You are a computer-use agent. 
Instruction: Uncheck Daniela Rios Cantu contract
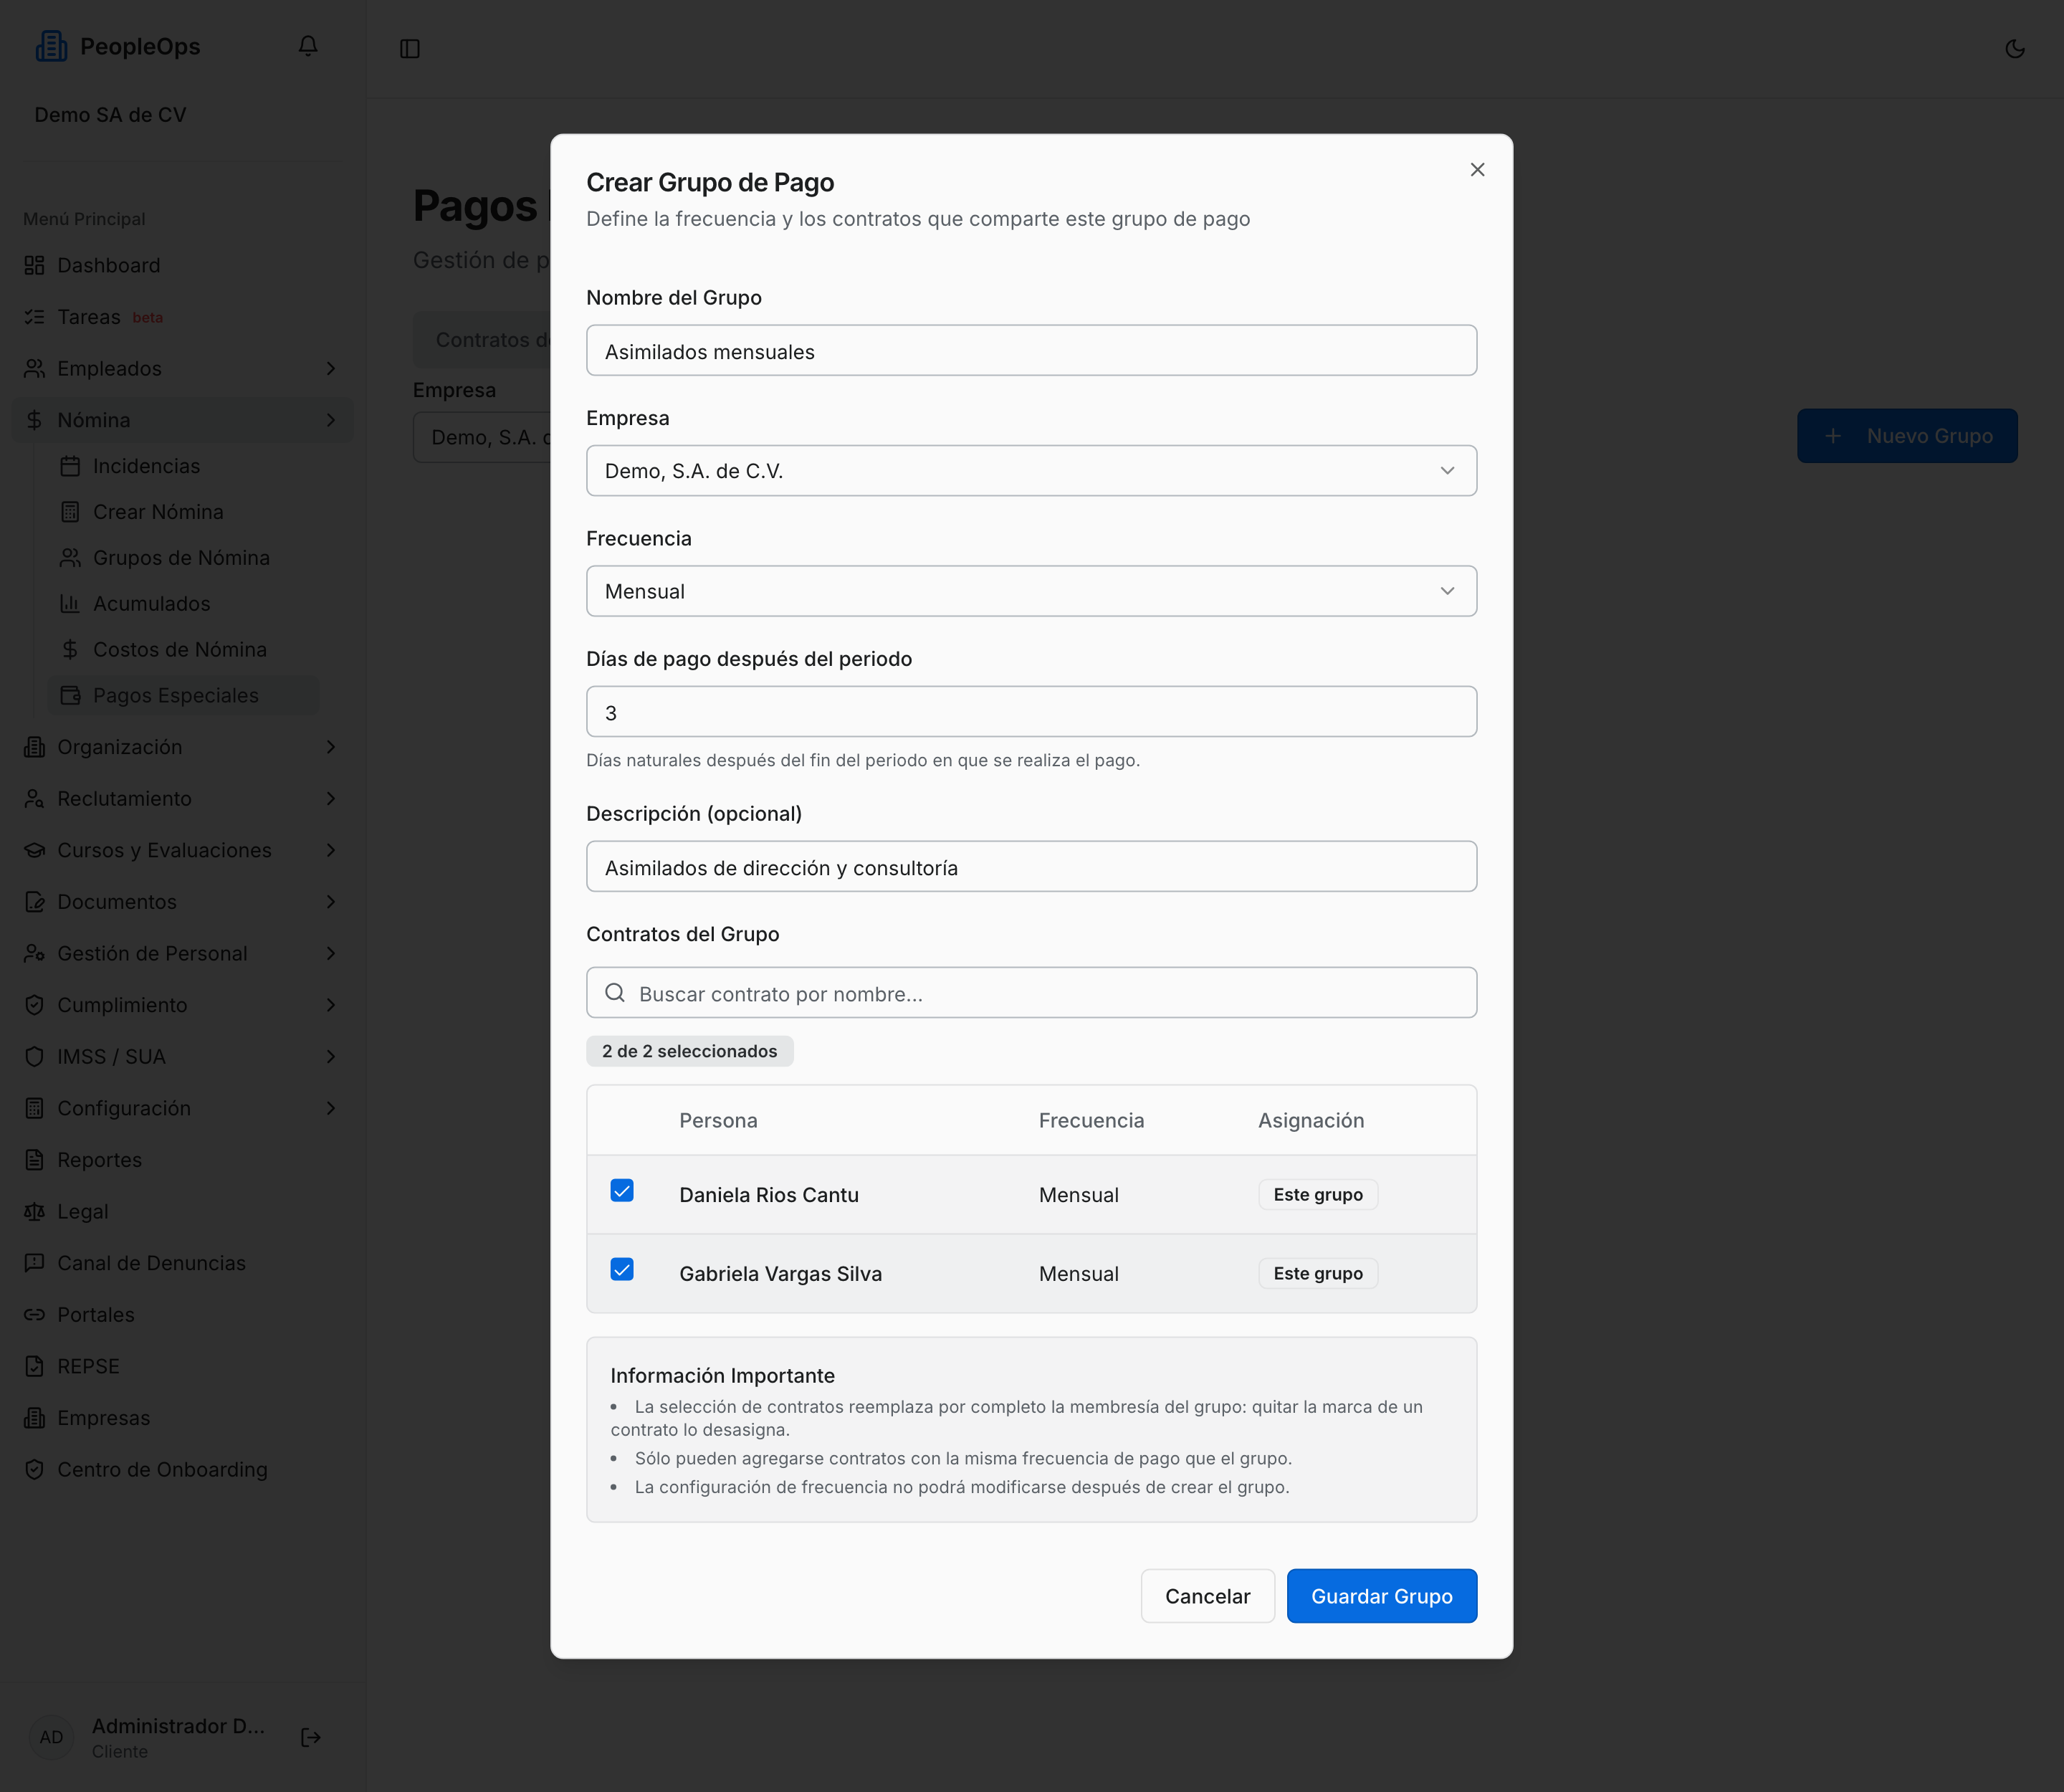point(622,1191)
